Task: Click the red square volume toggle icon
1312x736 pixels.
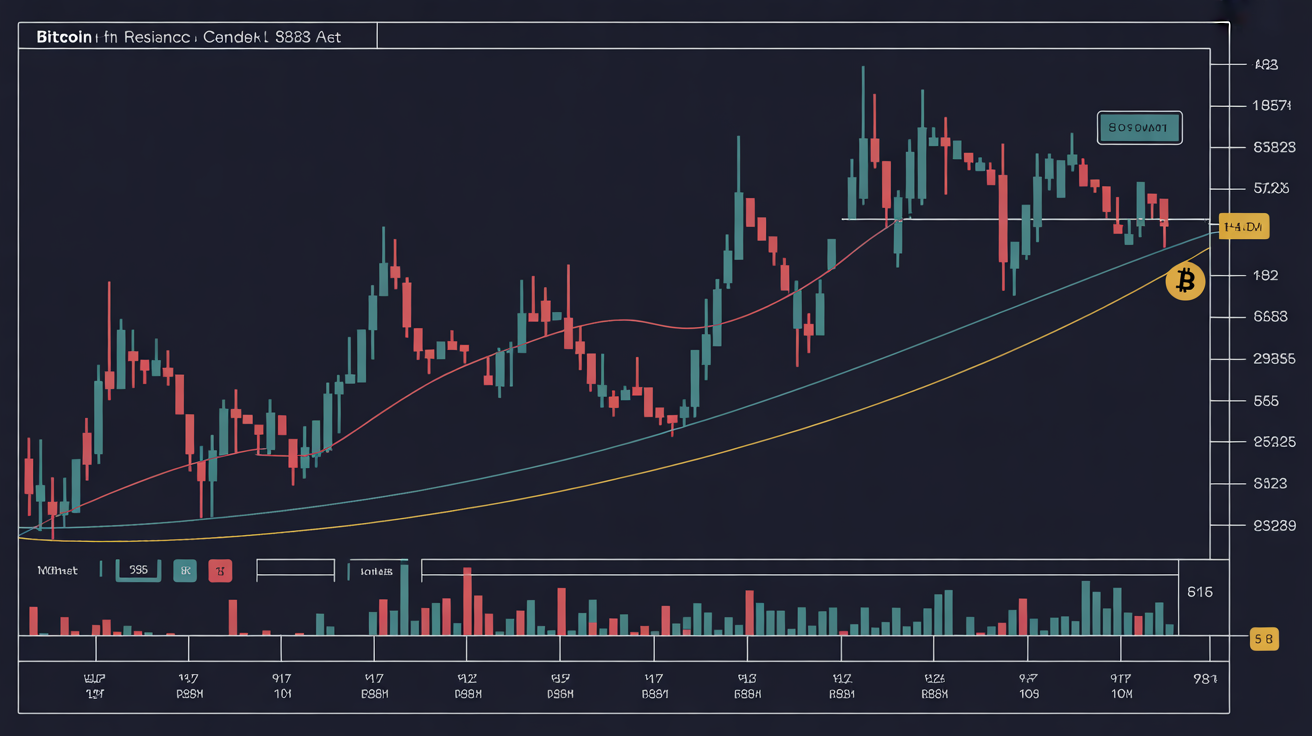Action: [x=220, y=570]
